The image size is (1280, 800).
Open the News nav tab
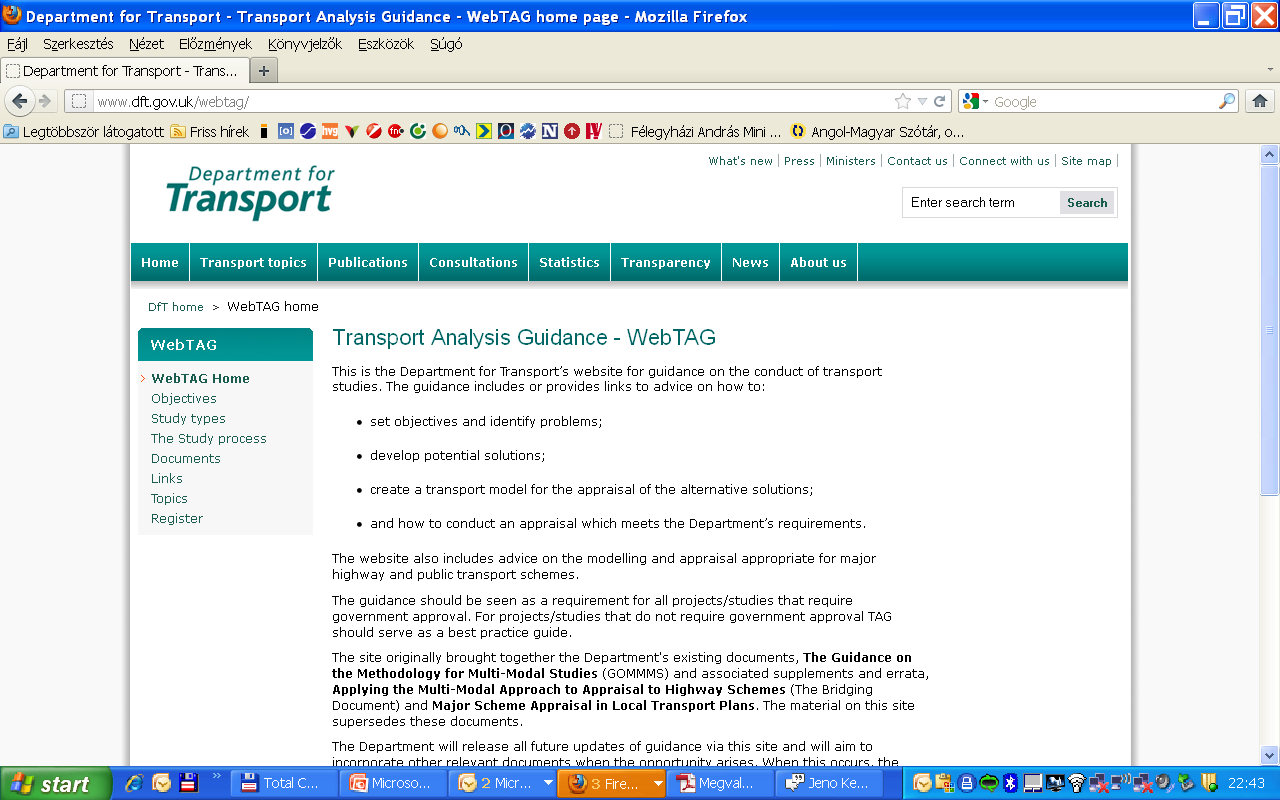point(750,262)
